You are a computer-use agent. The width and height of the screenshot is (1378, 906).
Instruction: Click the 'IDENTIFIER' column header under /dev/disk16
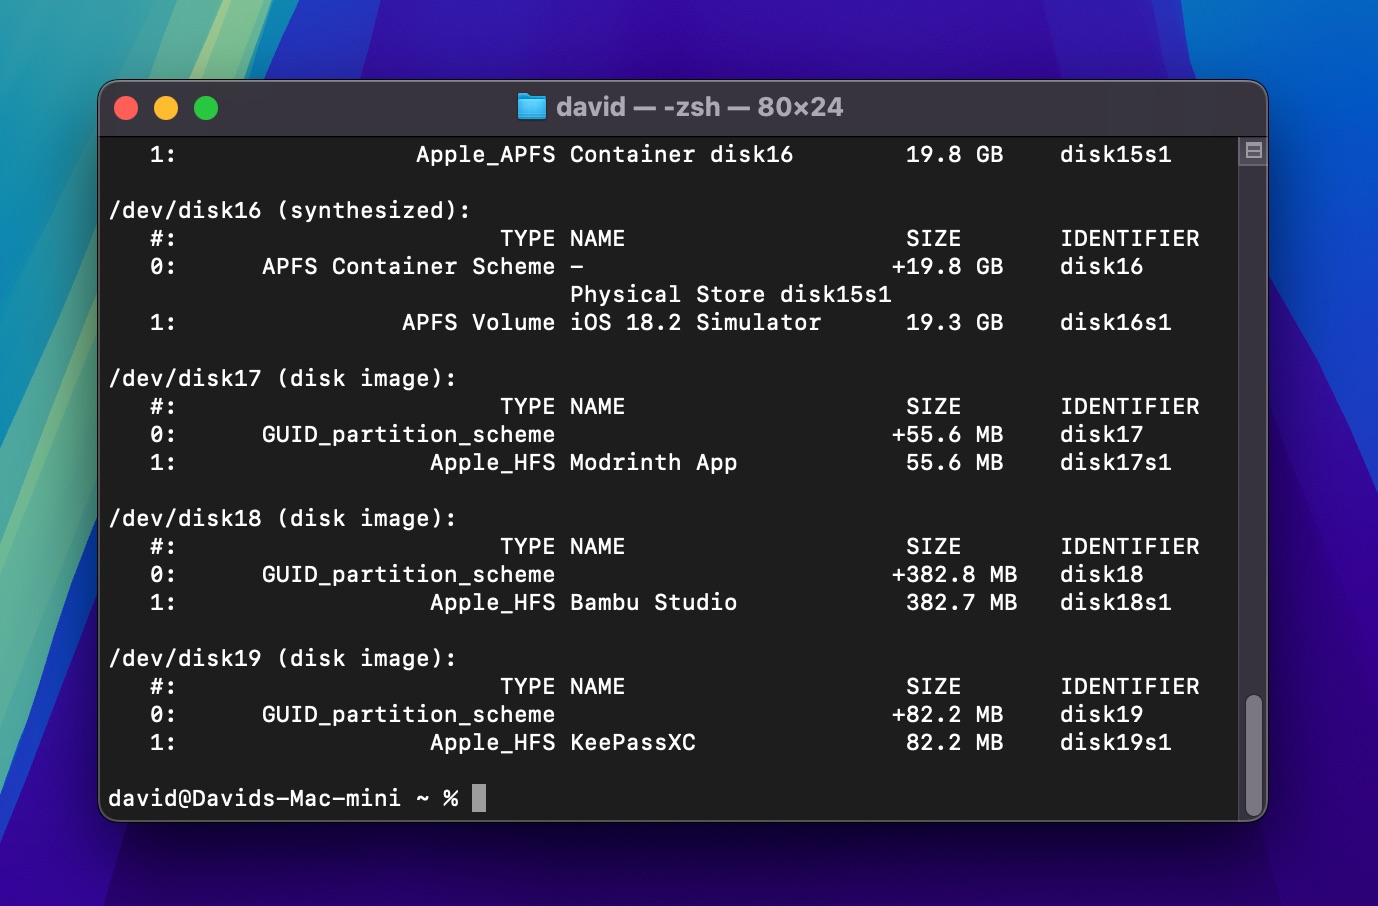pos(1129,238)
